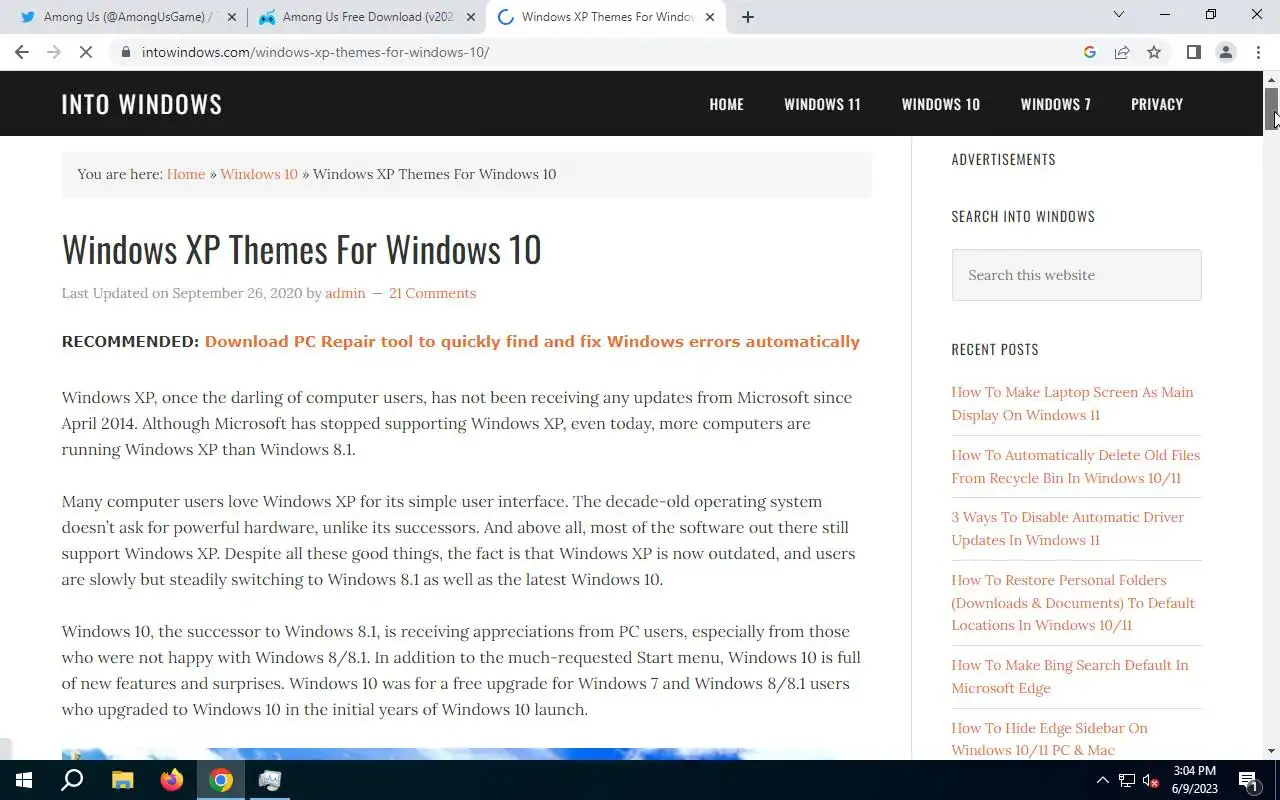
Task: Click muted volume tray icon
Action: [x=1151, y=780]
